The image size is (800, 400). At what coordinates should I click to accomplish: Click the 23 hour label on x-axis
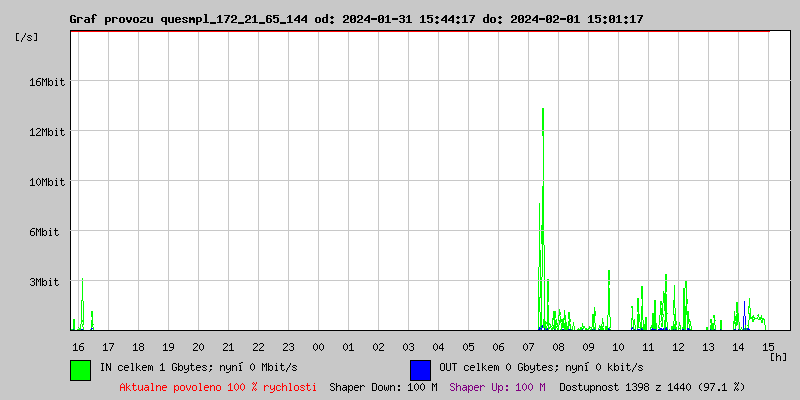pos(288,347)
